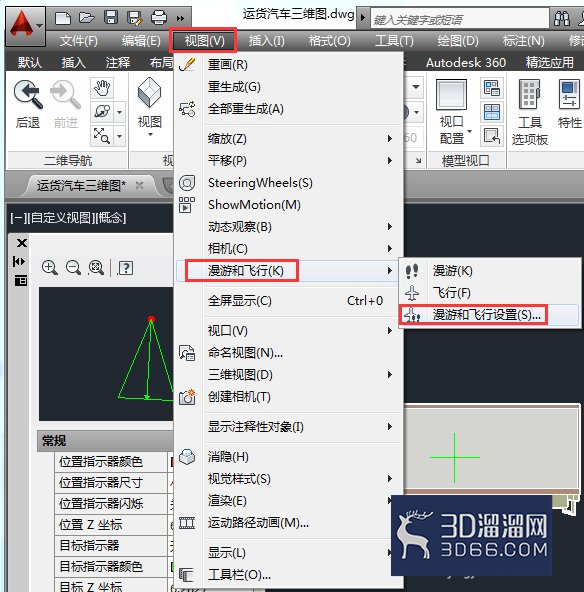The height and width of the screenshot is (592, 584).
Task: Click the Open folder icon
Action: [86, 18]
